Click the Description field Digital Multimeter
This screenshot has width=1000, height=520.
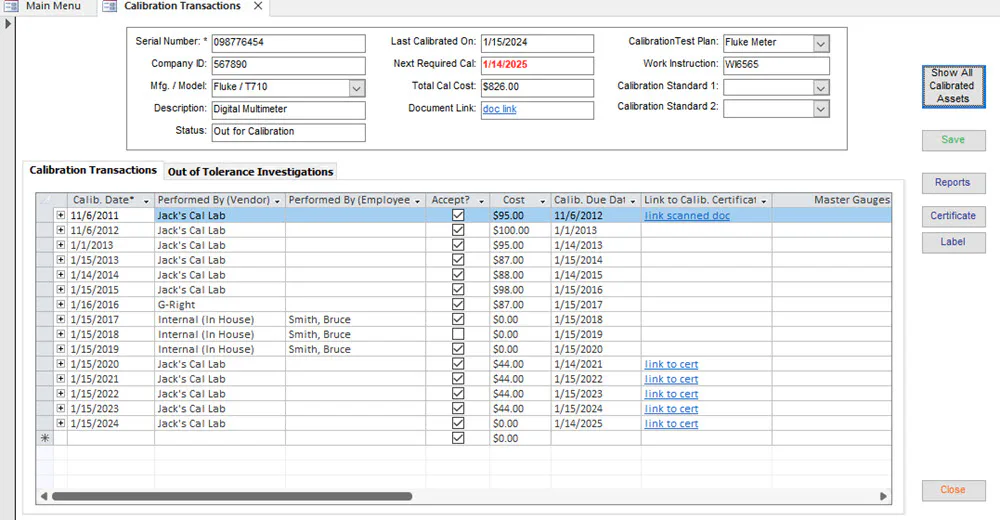(288, 110)
